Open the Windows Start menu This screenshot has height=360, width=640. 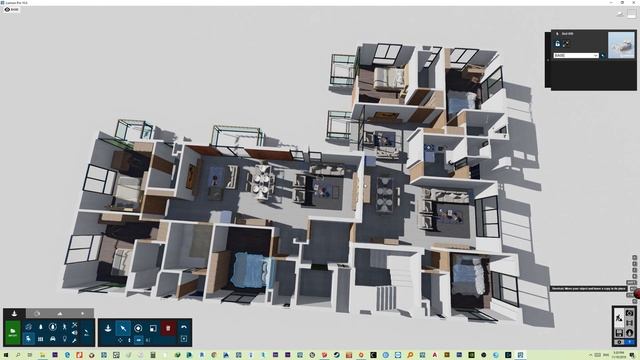click(x=6, y=355)
